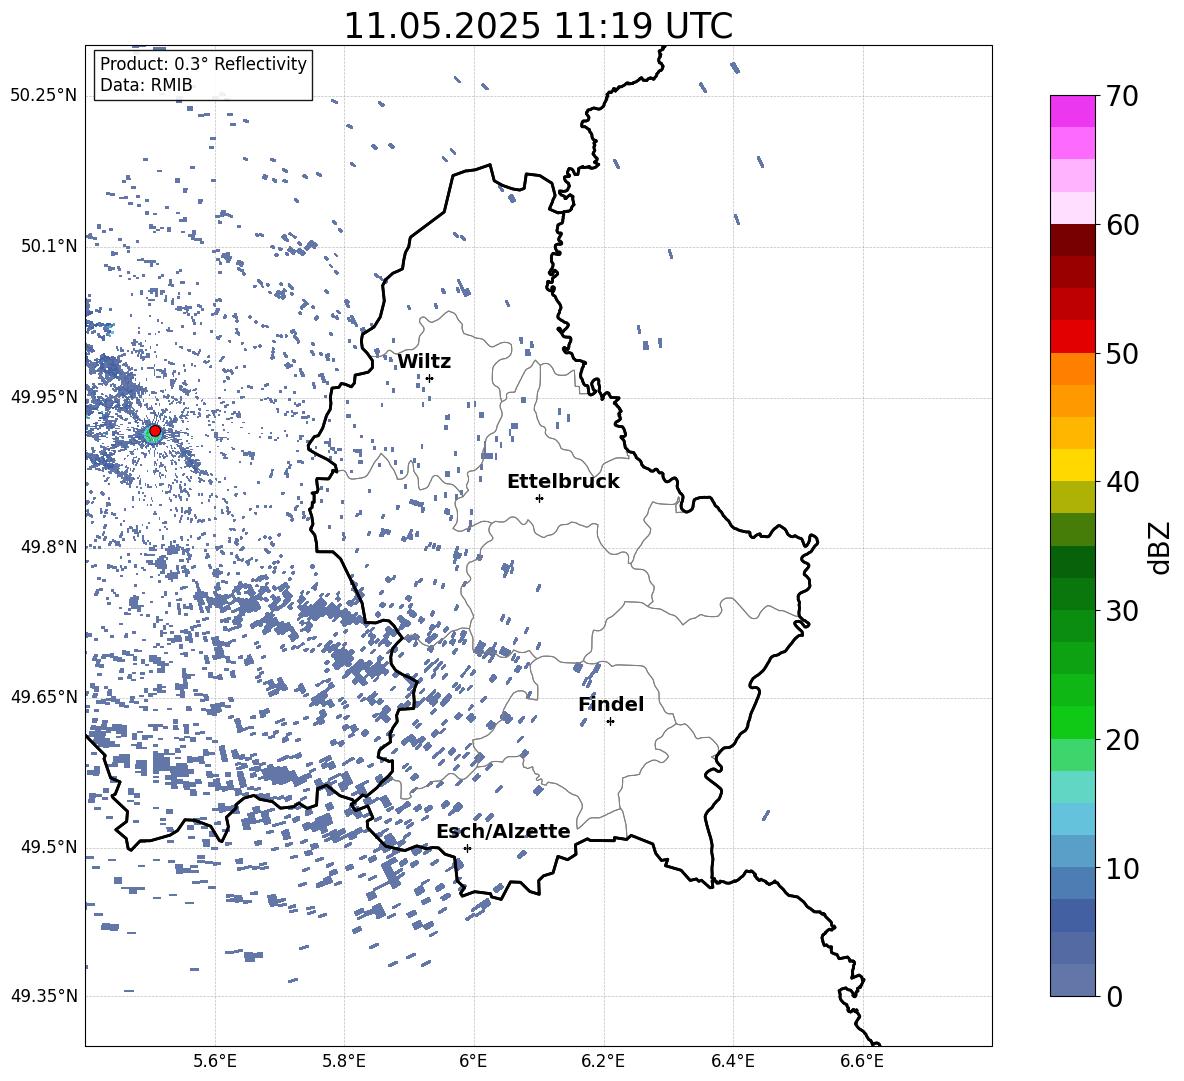
Task: Click the 6.2°E longitude label
Action: coord(603,1061)
